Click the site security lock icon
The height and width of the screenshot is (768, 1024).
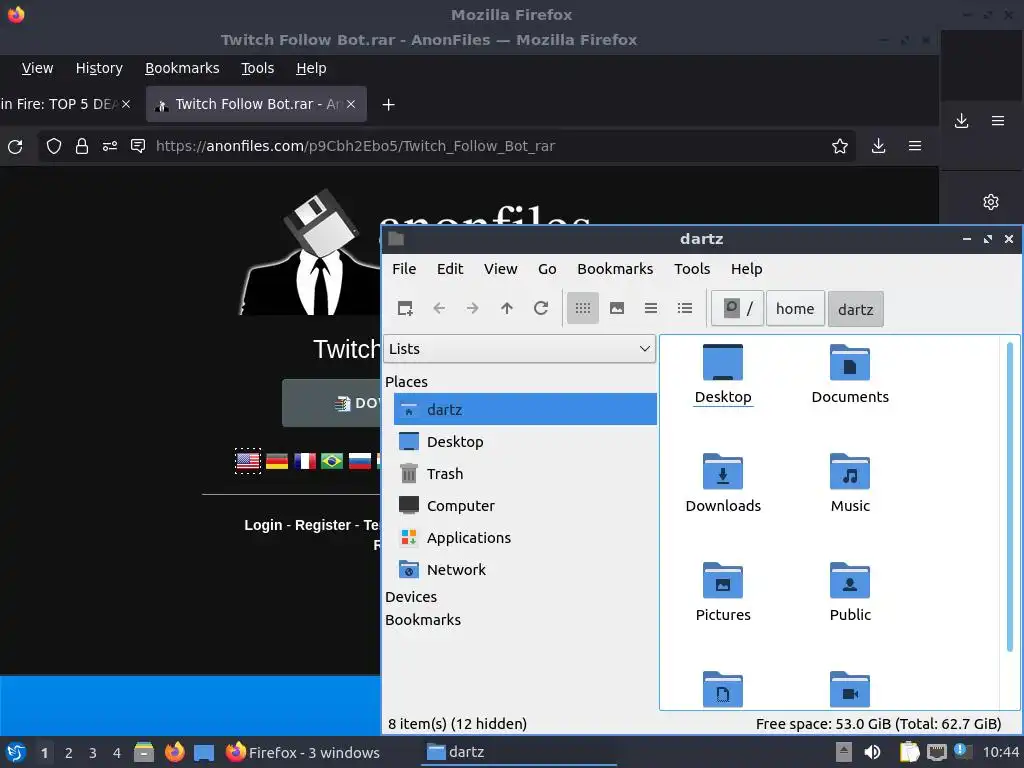point(82,146)
